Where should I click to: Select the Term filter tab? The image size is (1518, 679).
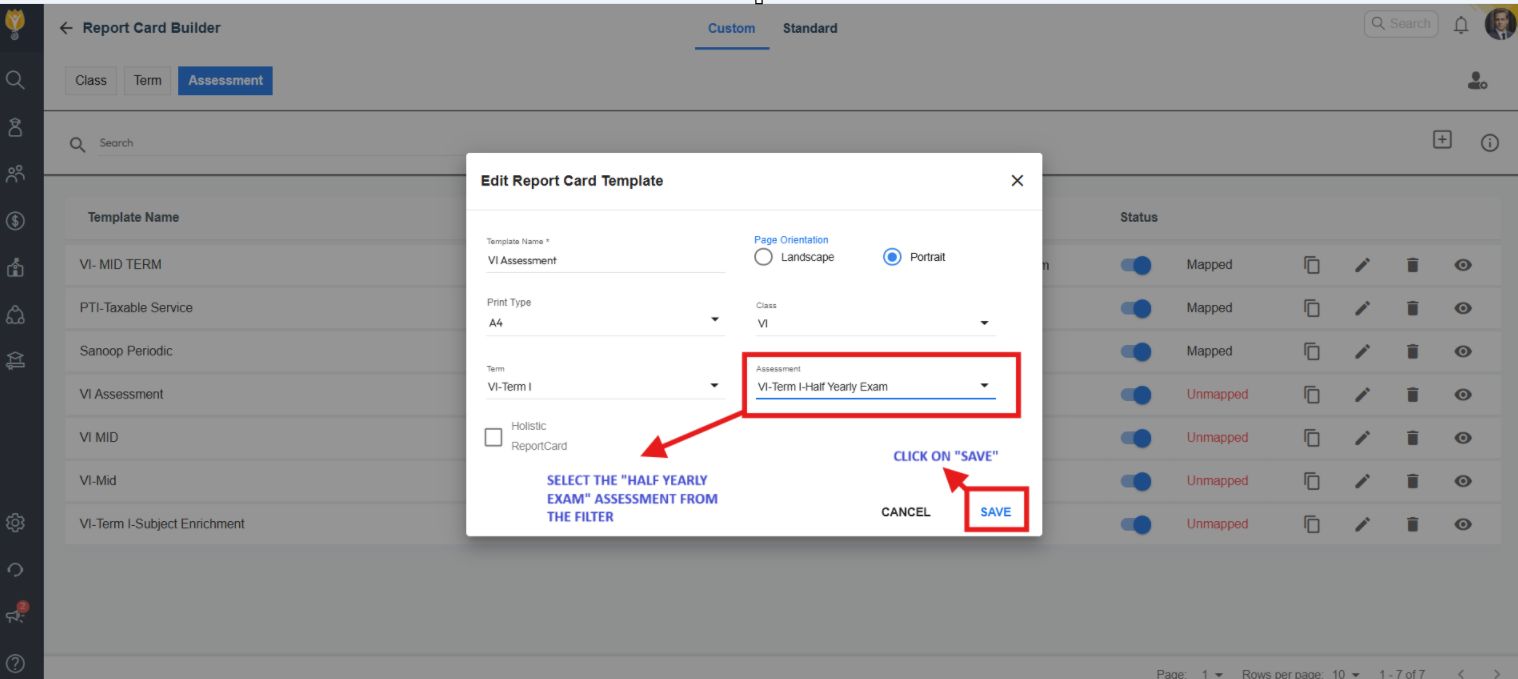click(x=147, y=81)
